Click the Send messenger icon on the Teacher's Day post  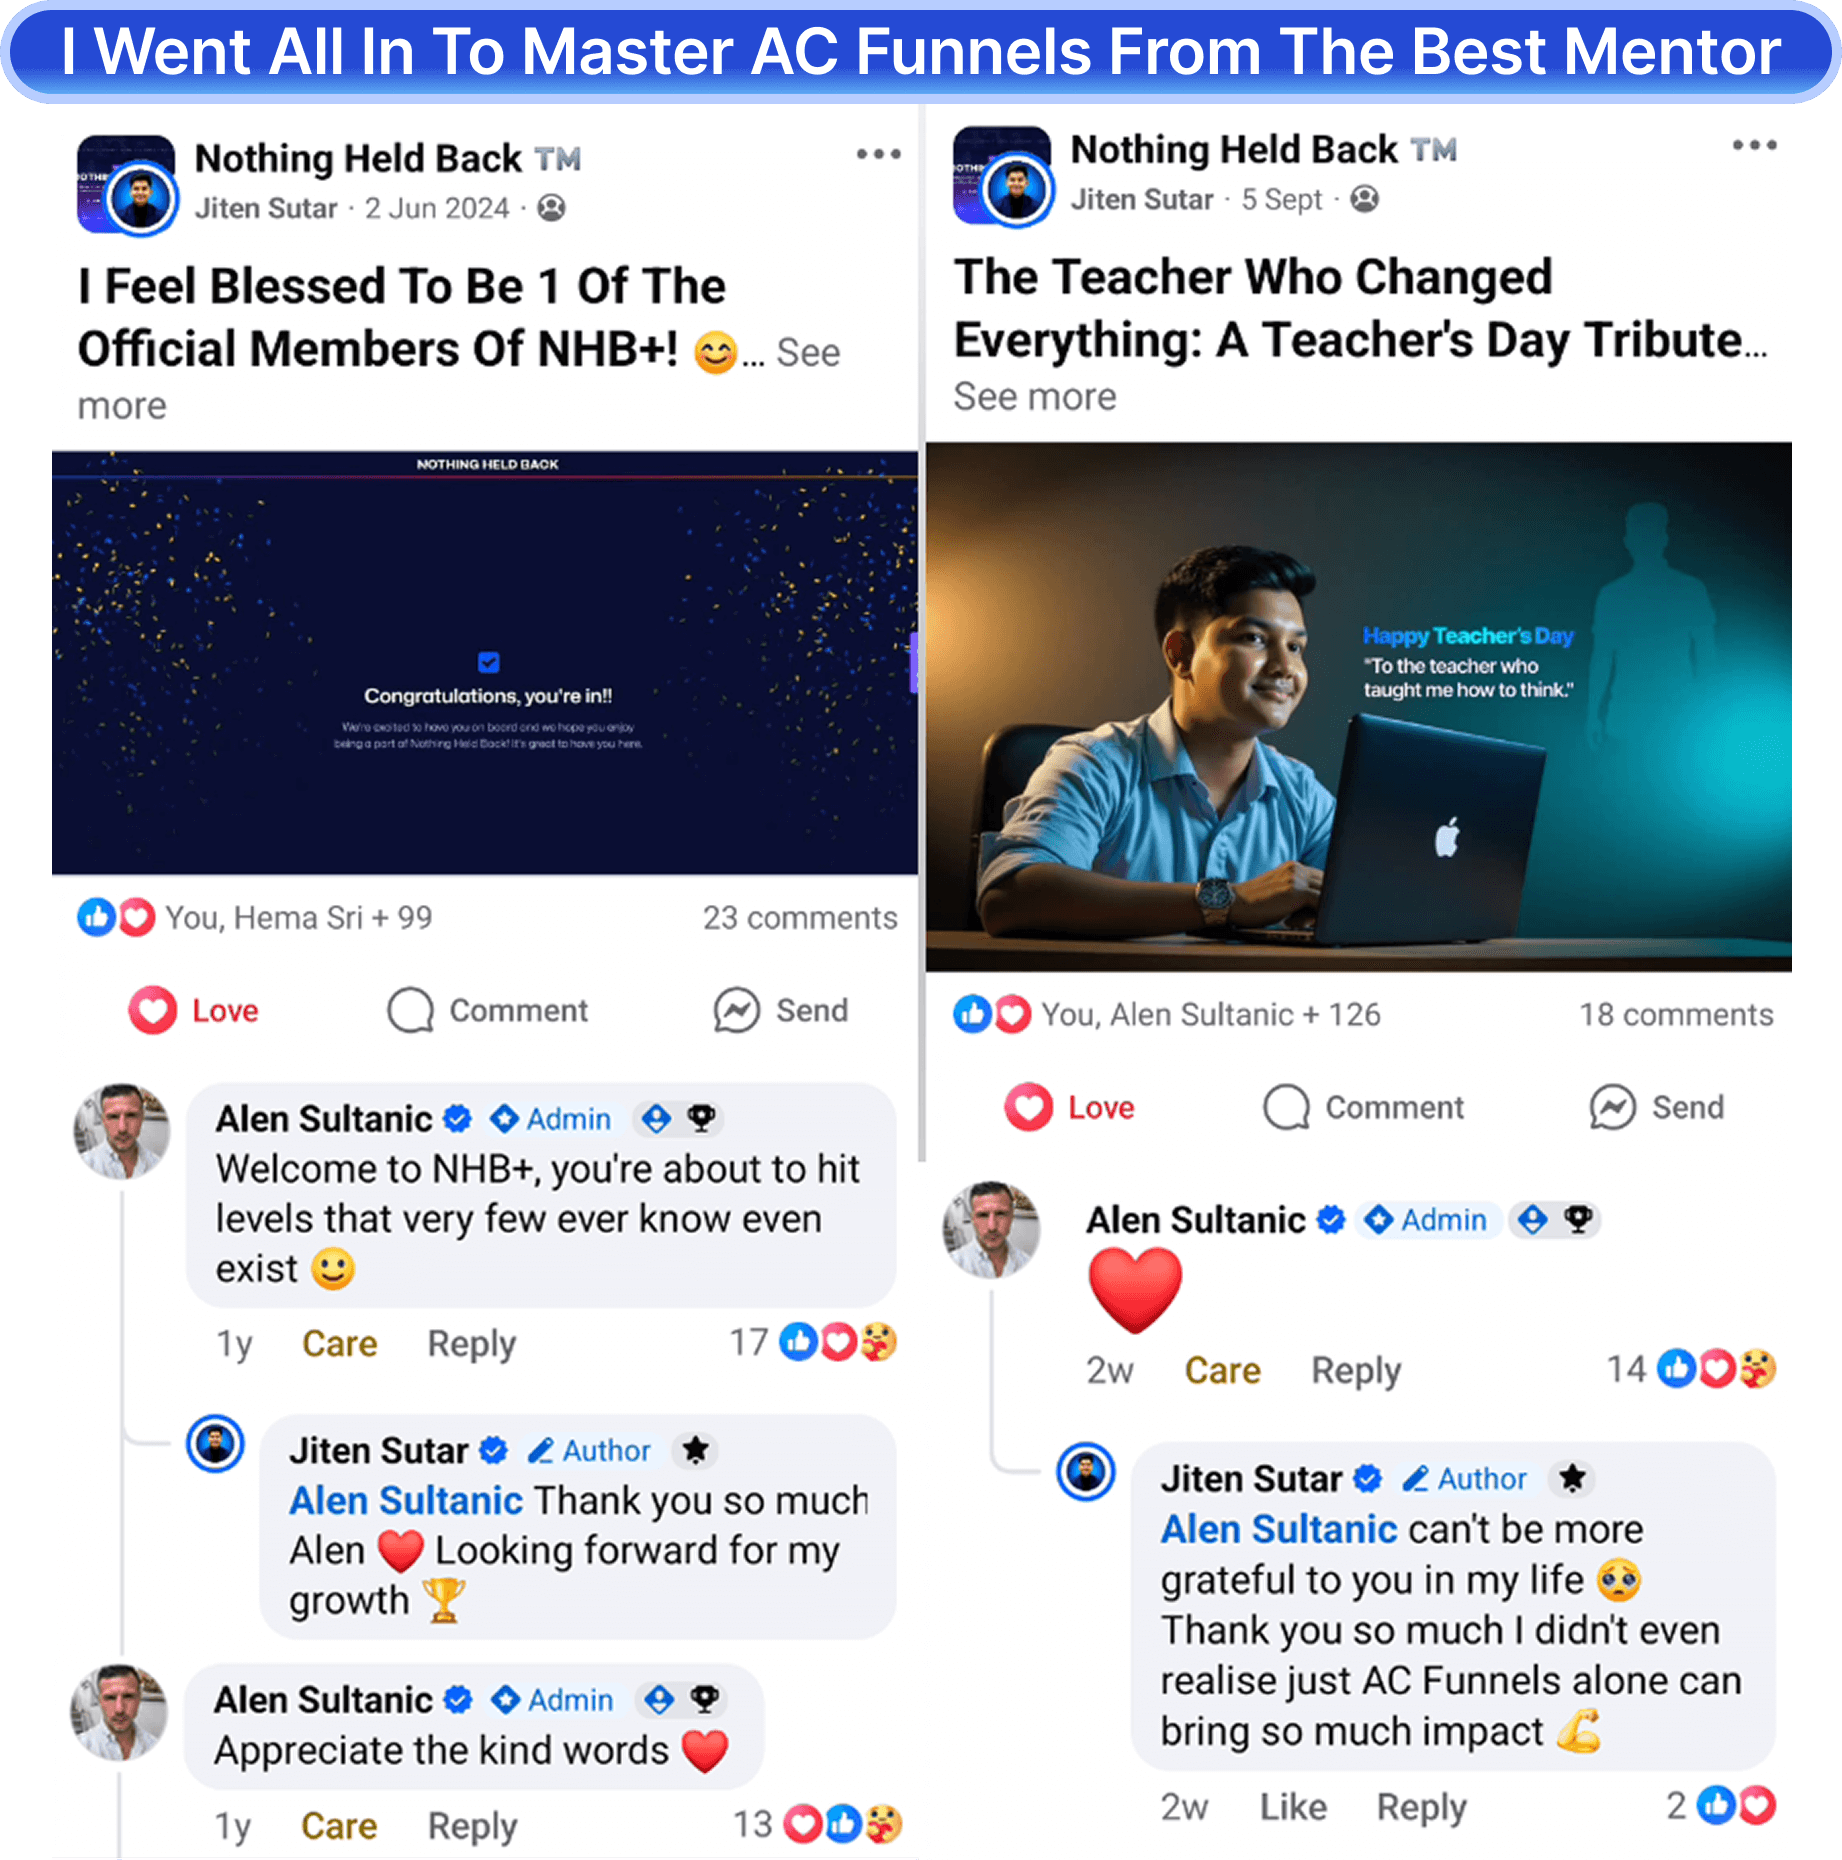1612,1107
